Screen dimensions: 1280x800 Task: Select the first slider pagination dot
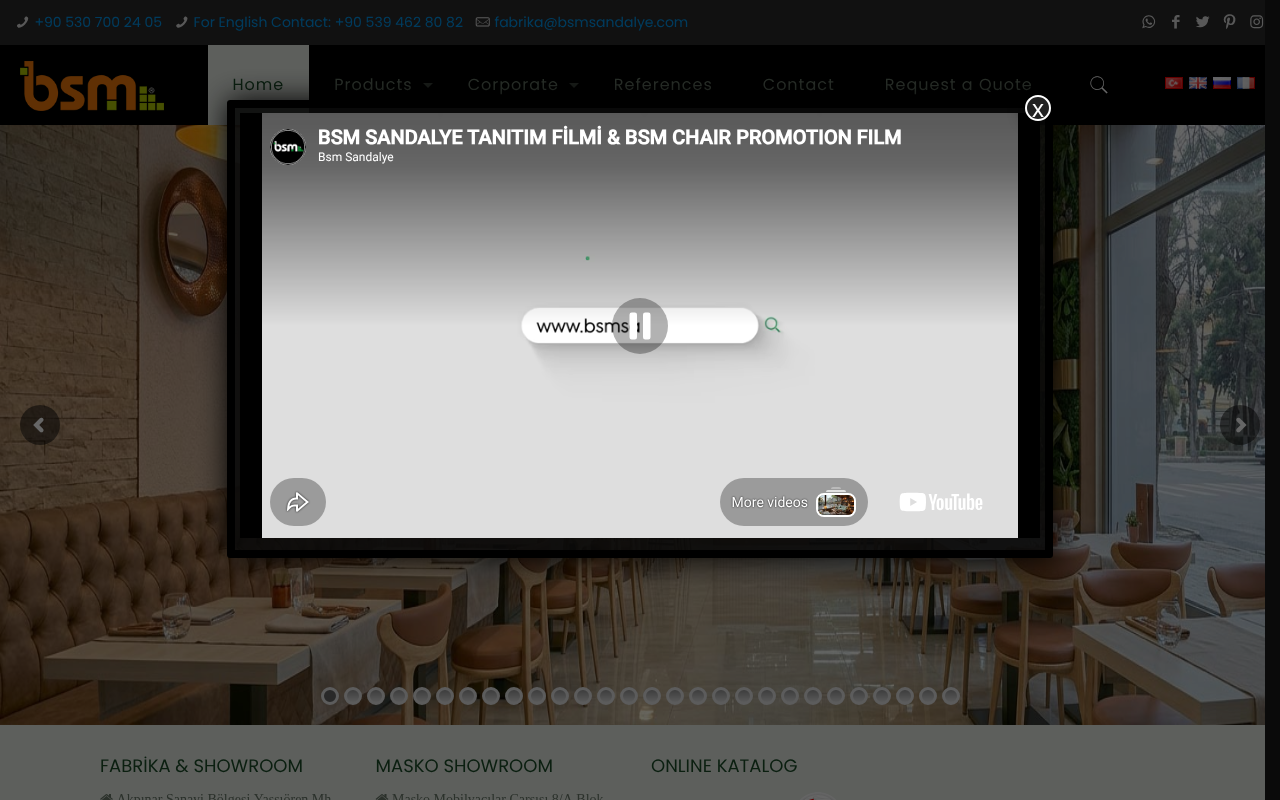(330, 696)
